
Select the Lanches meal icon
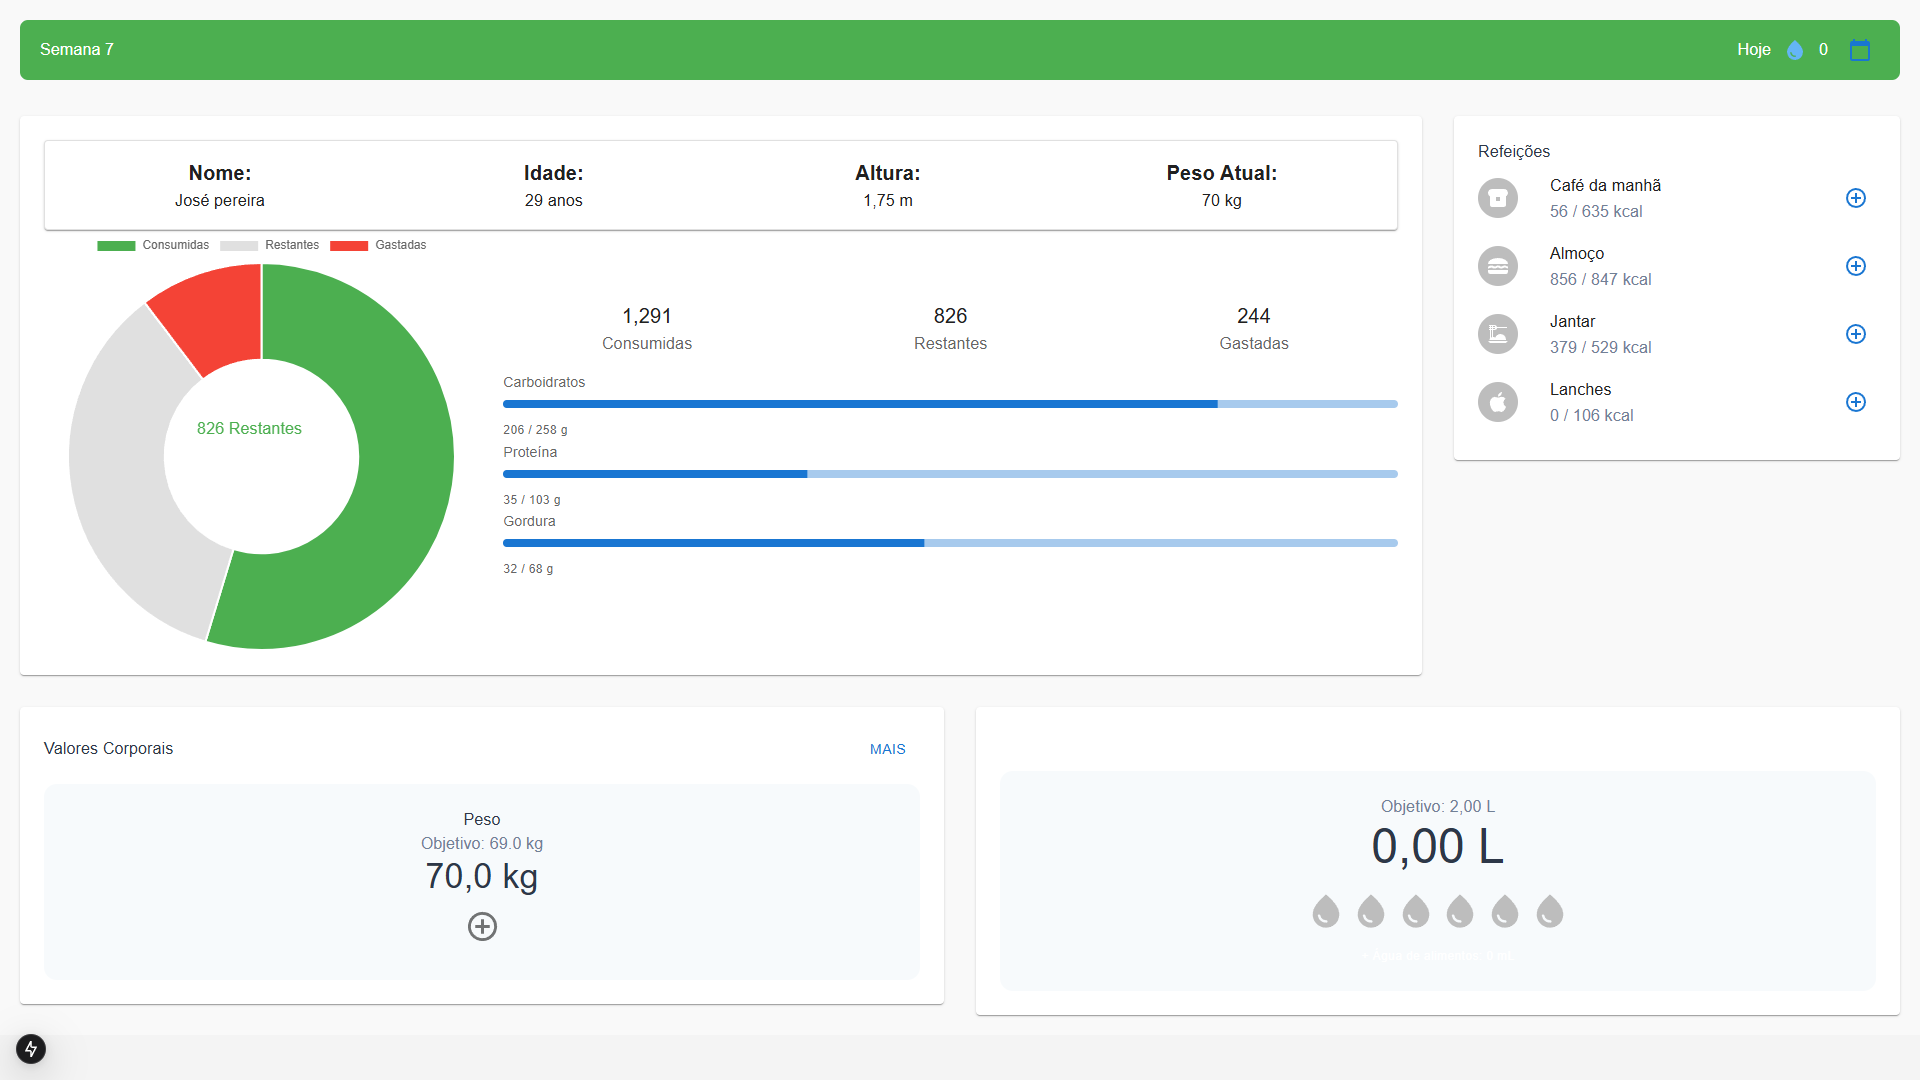point(1497,401)
